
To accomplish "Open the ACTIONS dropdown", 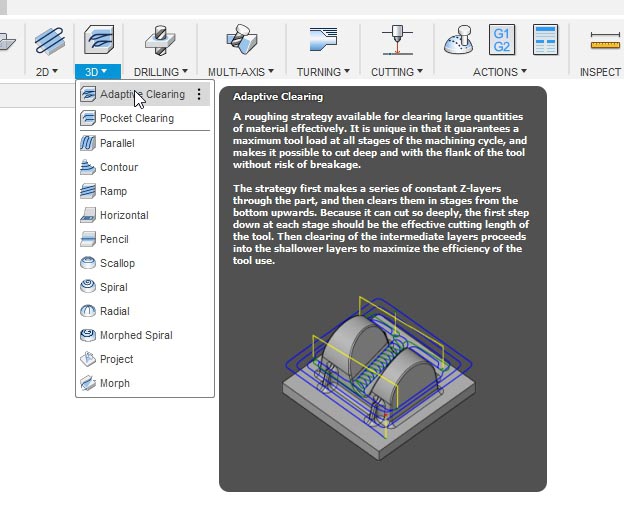I will tap(500, 72).
